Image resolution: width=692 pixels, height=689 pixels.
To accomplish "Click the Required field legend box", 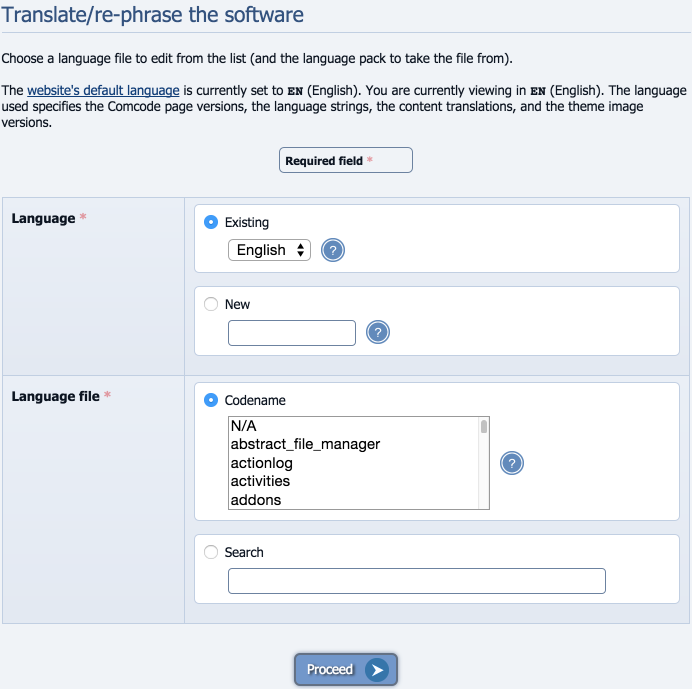I will point(346,160).
